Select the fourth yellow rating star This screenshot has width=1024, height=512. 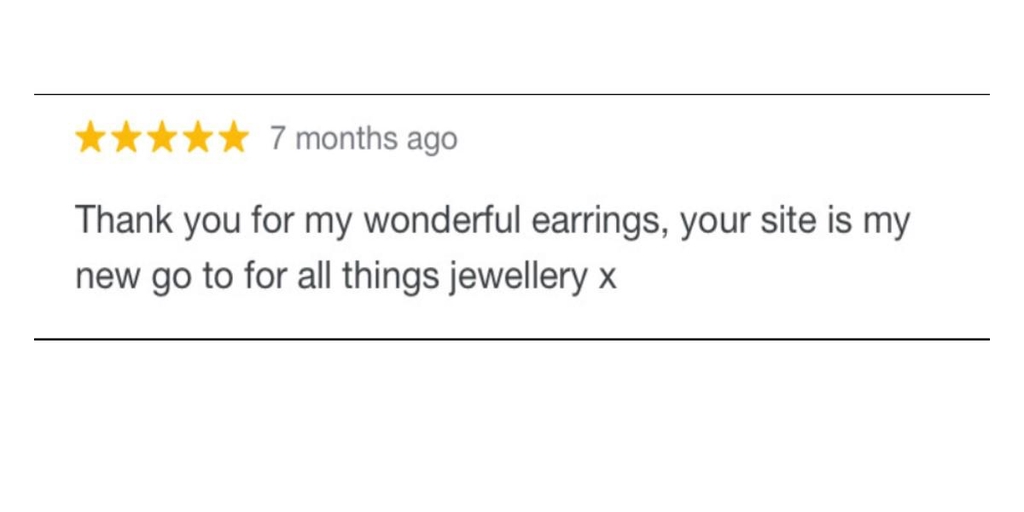click(x=197, y=138)
